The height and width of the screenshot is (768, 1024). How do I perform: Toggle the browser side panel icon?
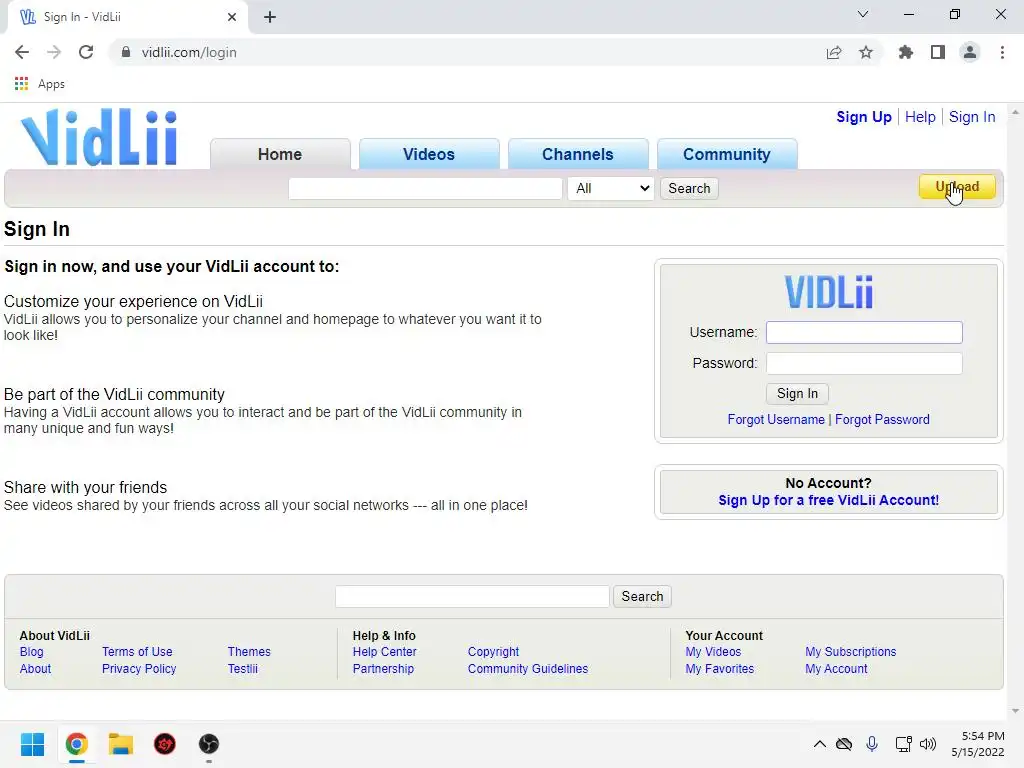[938, 52]
